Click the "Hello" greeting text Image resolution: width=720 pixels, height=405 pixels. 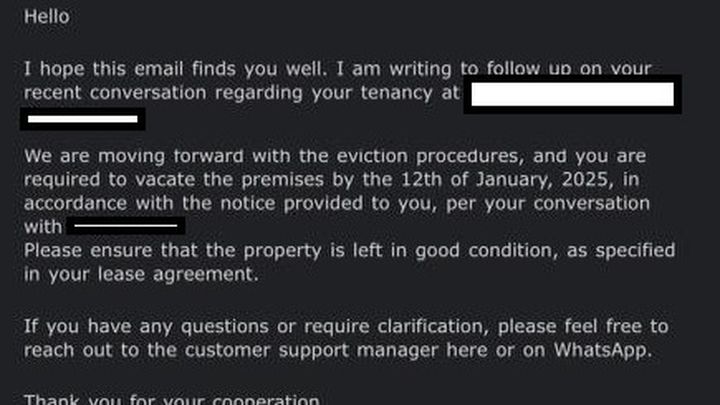pyautogui.click(x=47, y=17)
